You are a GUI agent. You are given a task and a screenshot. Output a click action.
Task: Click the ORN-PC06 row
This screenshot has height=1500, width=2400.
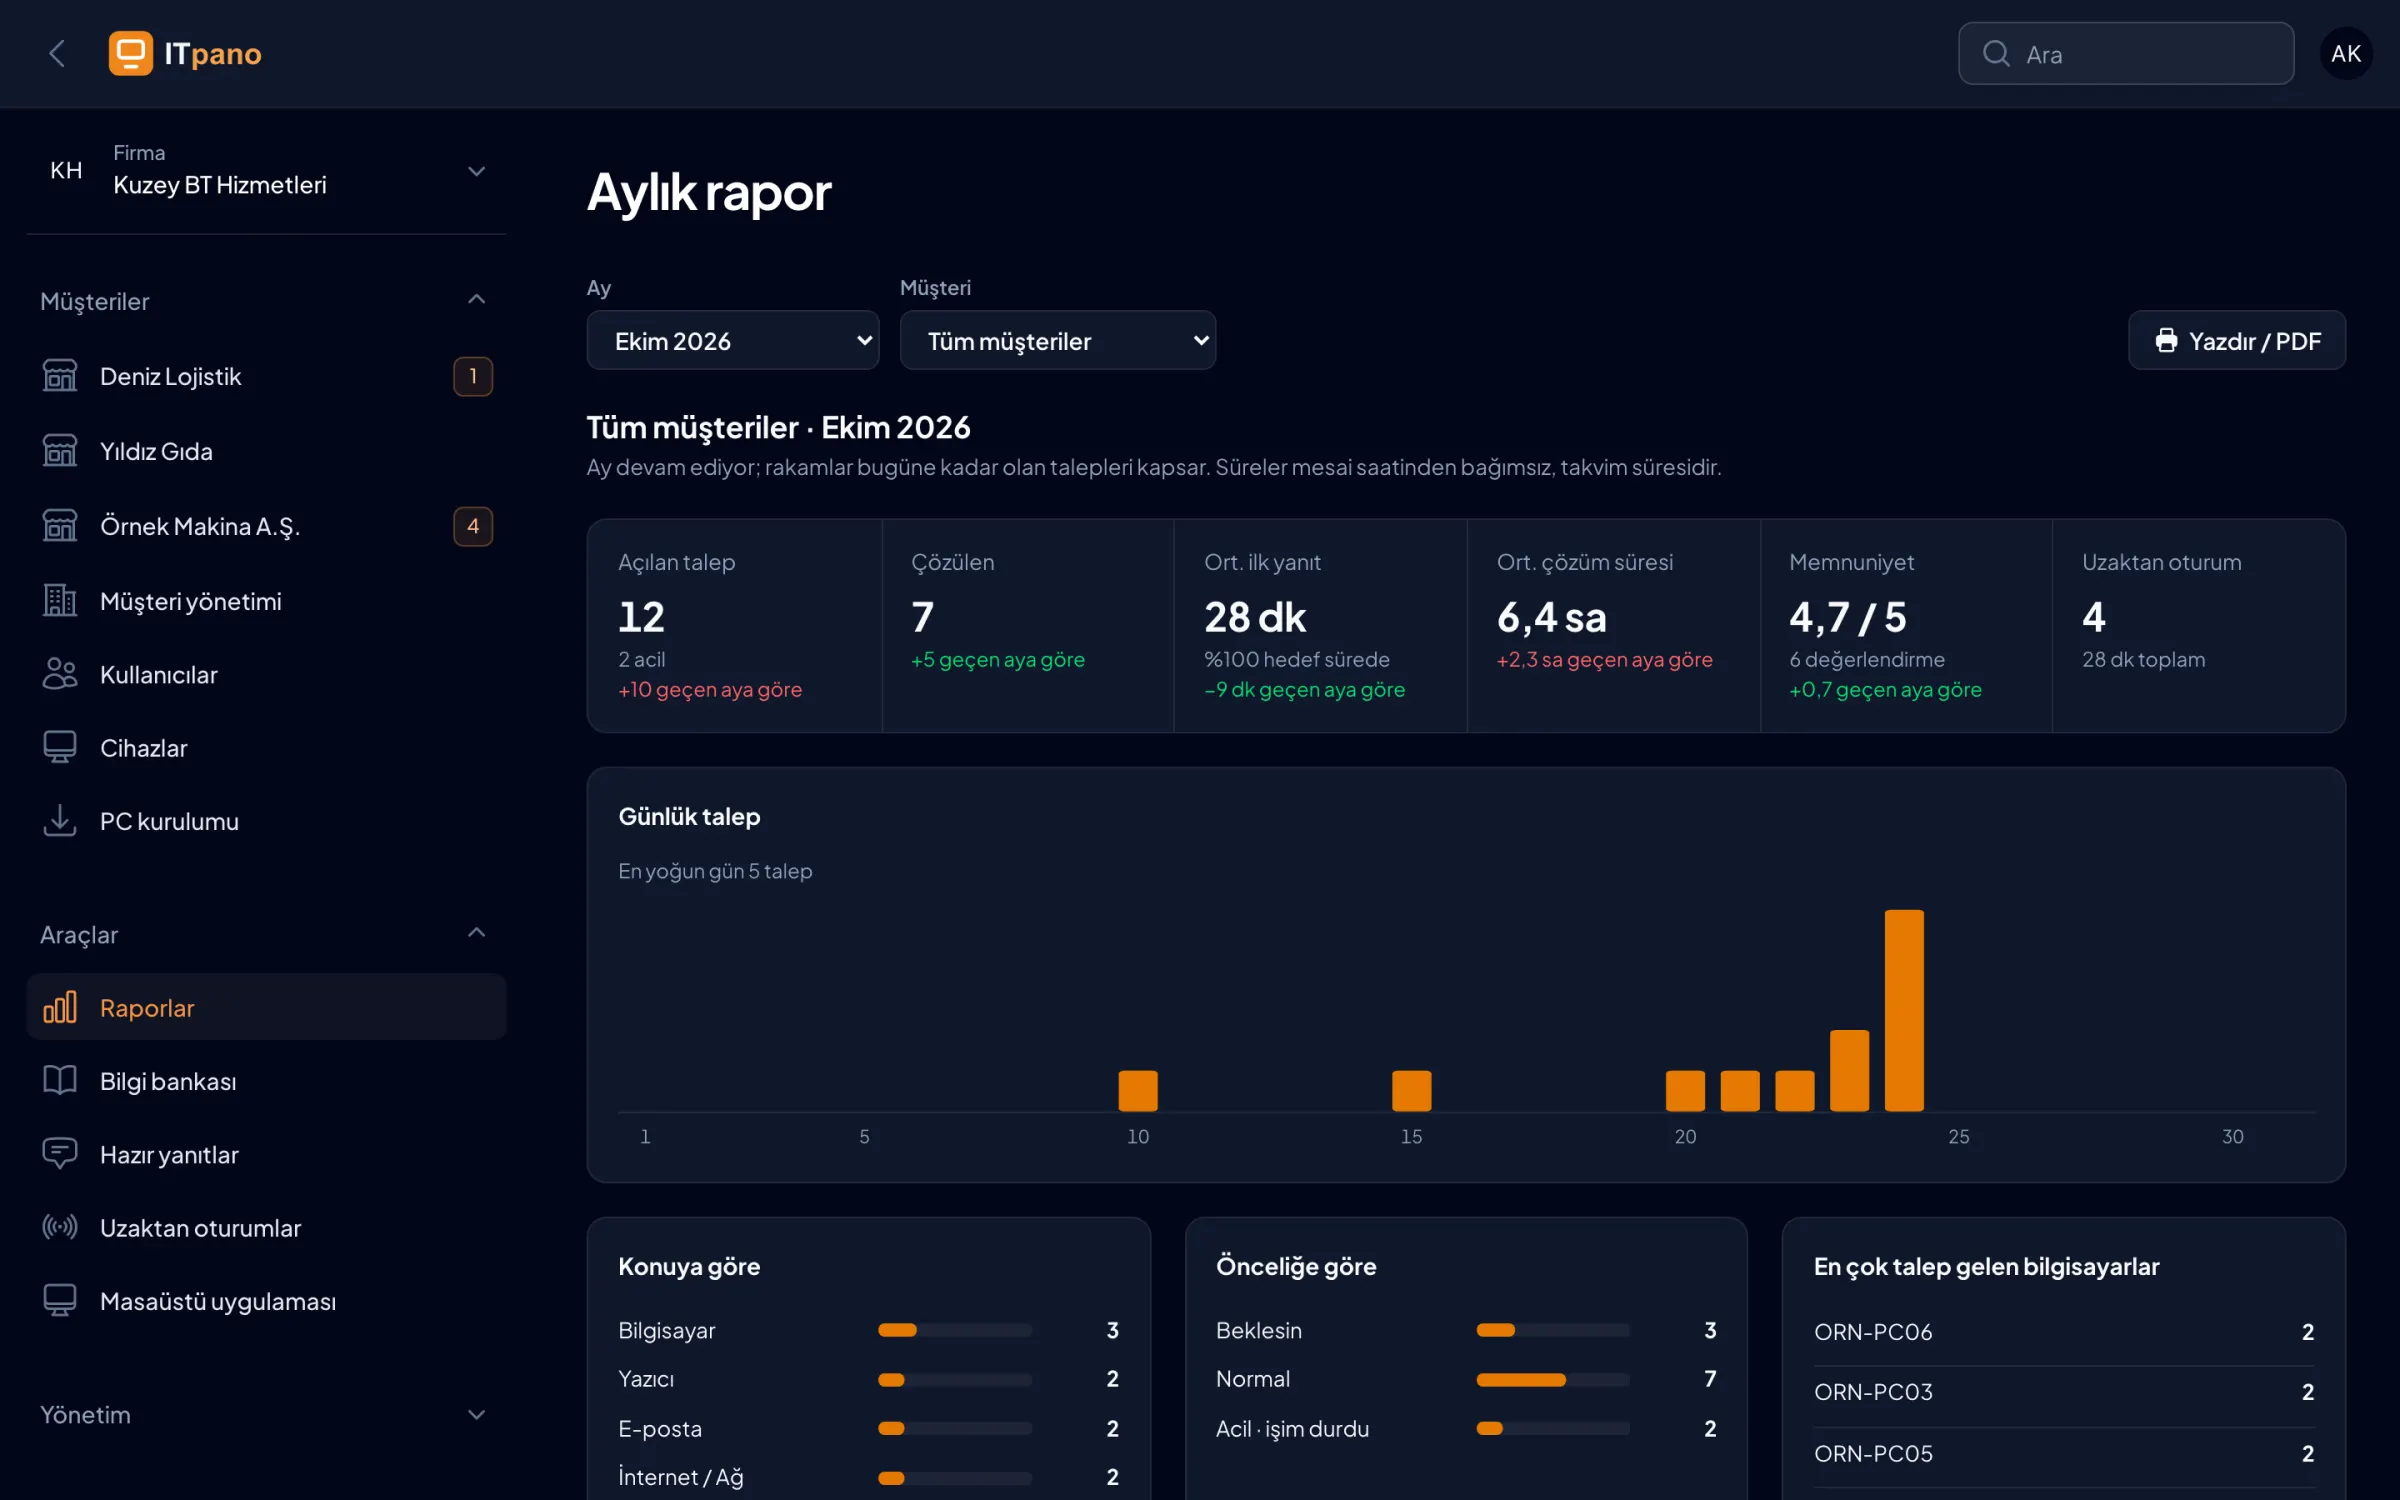pyautogui.click(x=2064, y=1332)
